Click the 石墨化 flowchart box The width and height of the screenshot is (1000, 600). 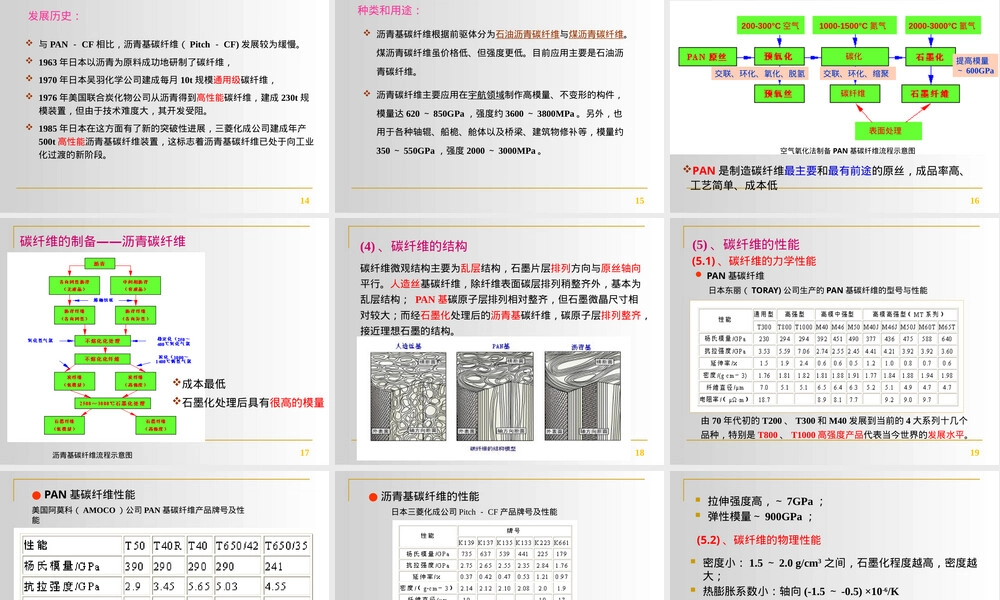point(930,57)
